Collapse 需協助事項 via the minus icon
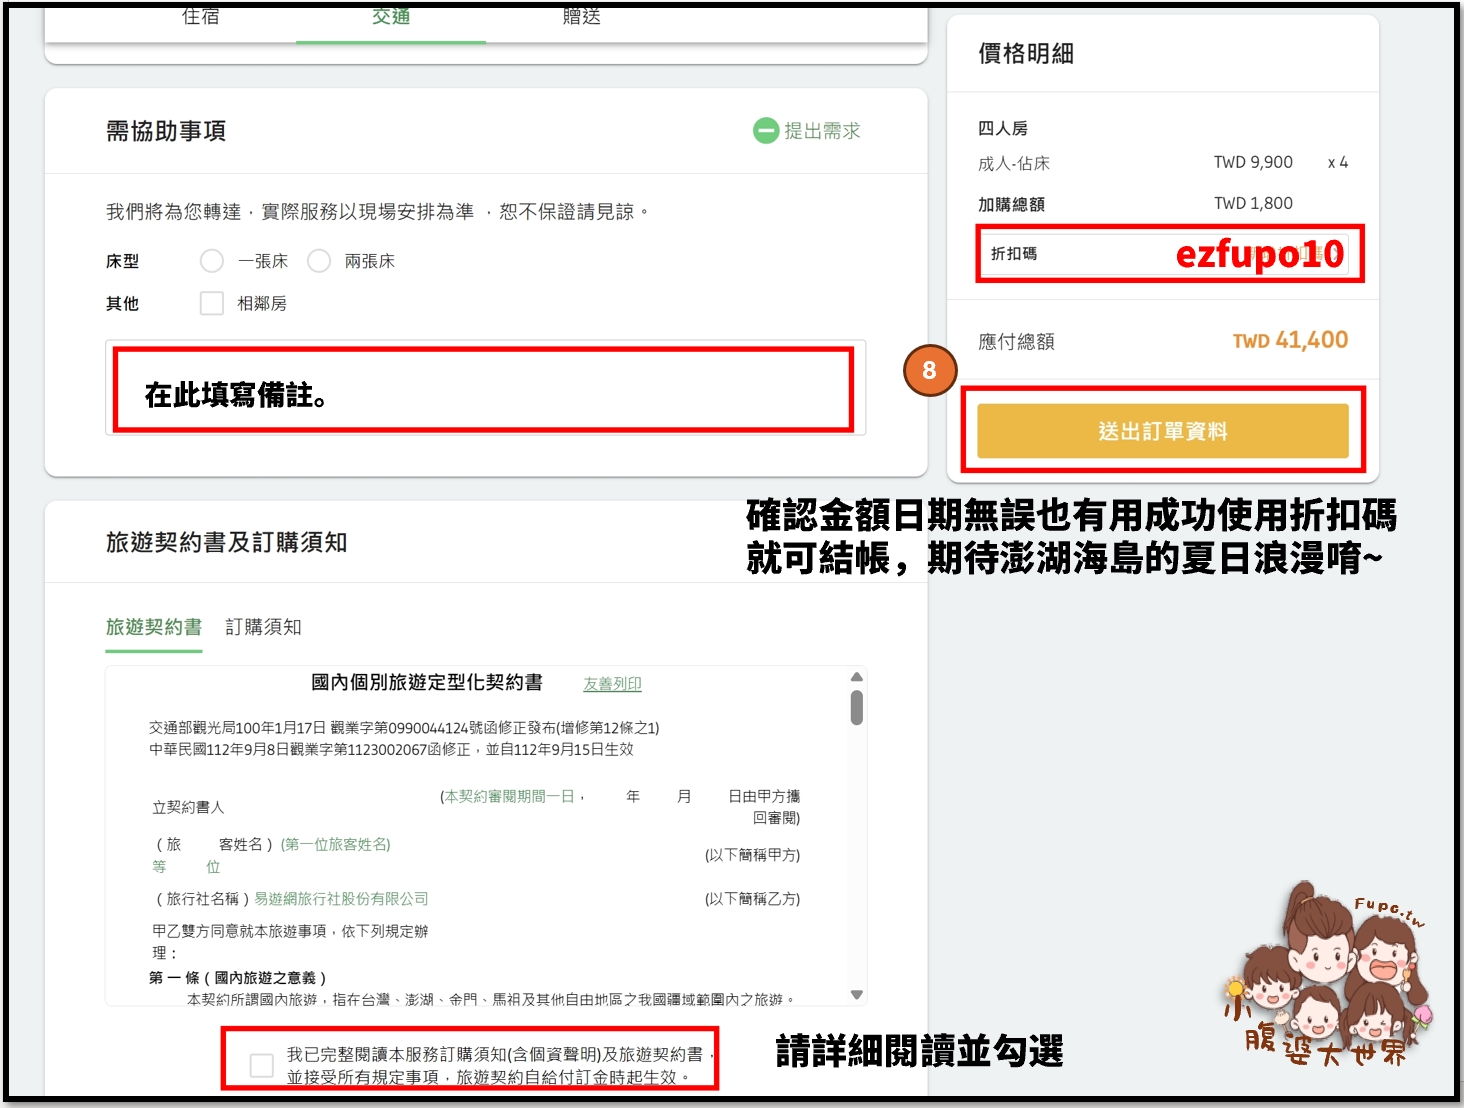Screen dimensions: 1464x1108 point(766,131)
